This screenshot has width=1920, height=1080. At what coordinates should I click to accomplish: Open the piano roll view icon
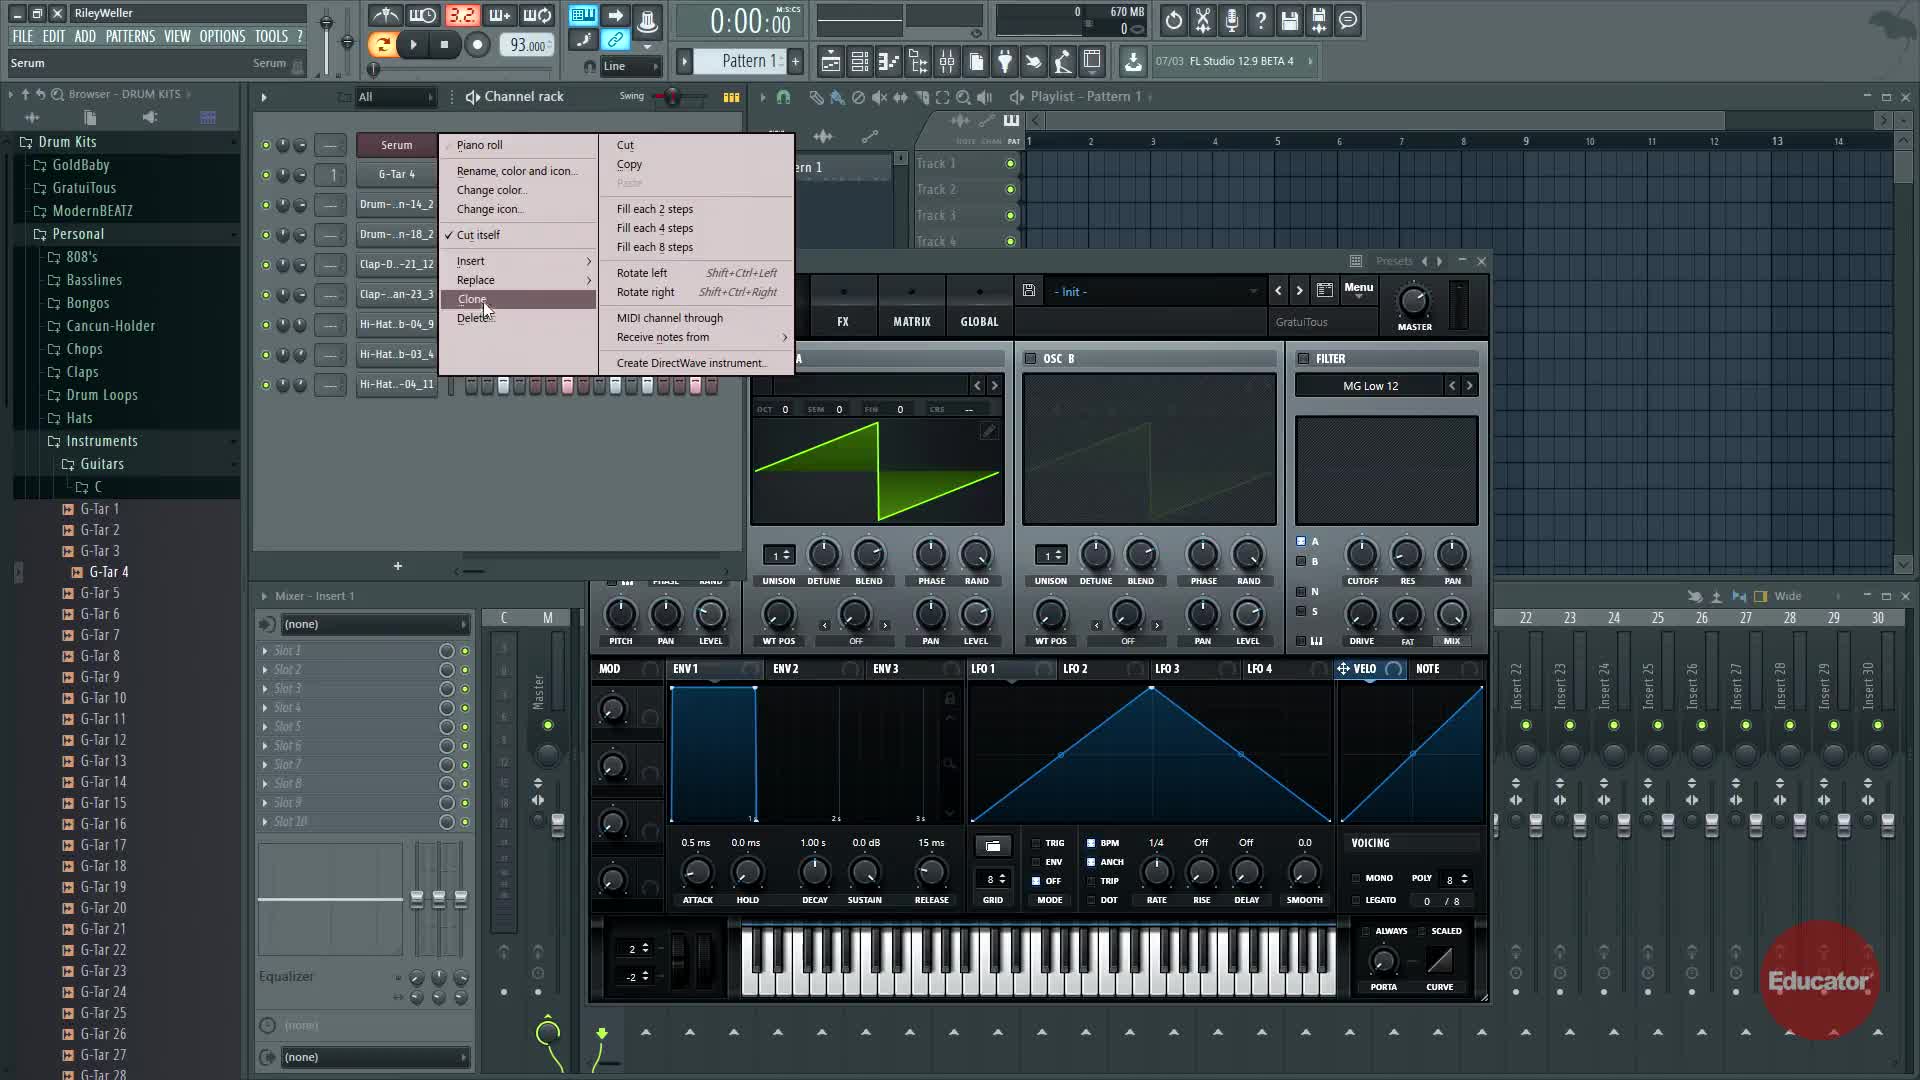pyautogui.click(x=888, y=62)
